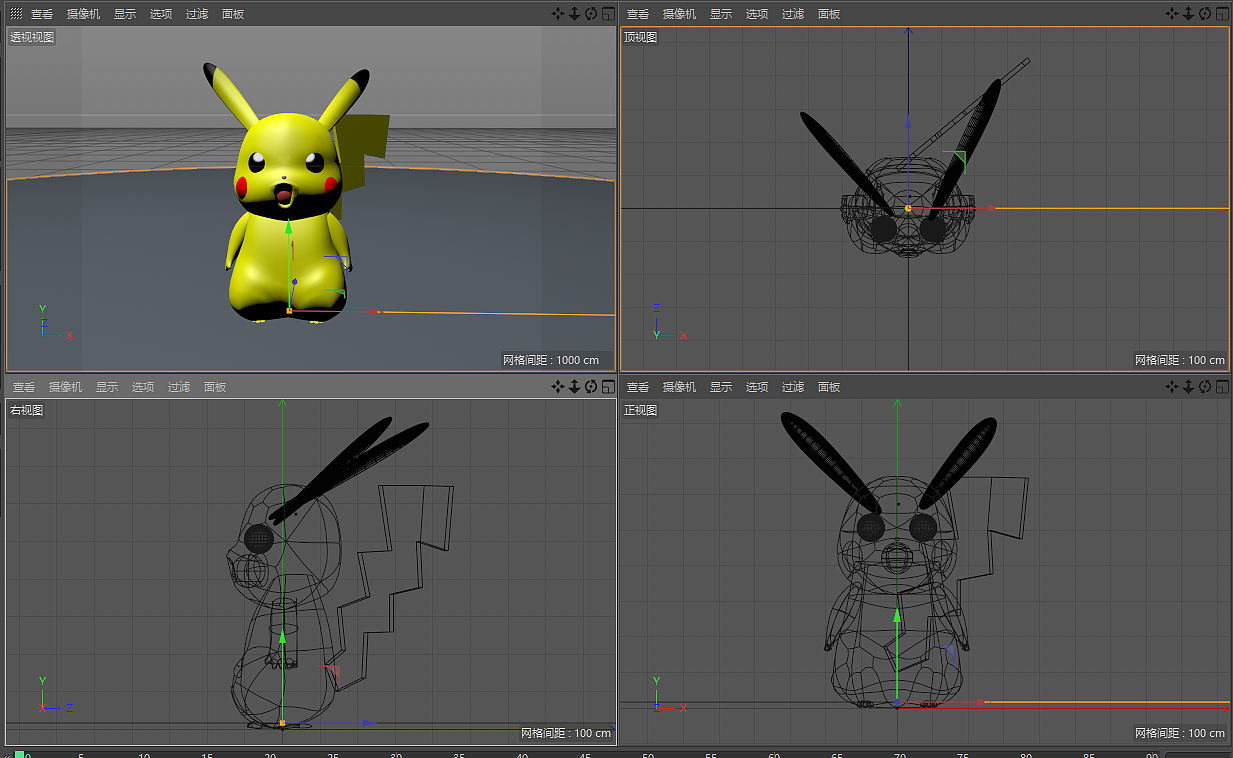Toggle front viewport to fullscreen
Screen dimensions: 1233x758
pyautogui.click(x=1221, y=387)
